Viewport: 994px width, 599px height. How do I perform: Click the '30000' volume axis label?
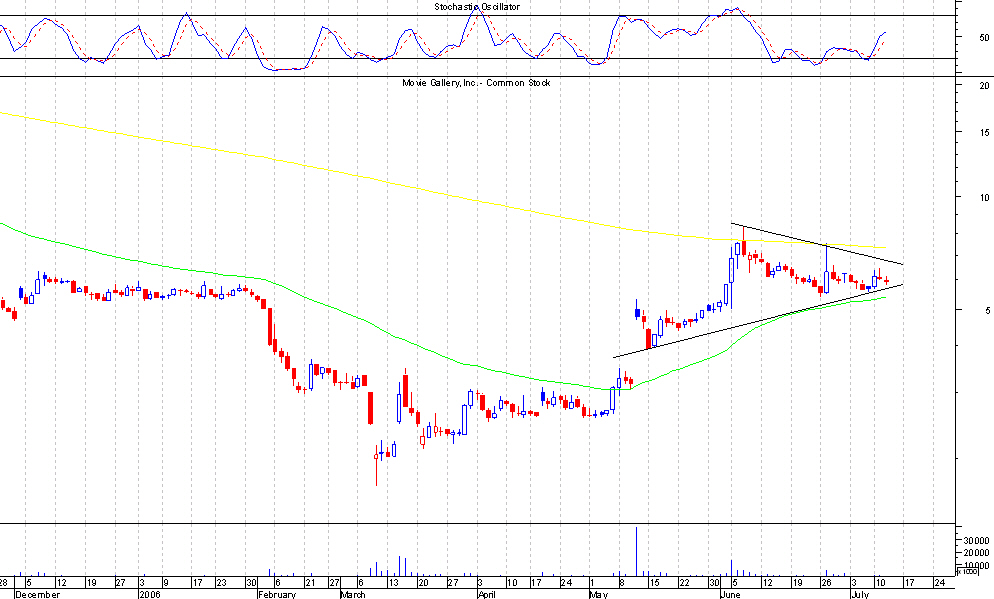[976, 541]
